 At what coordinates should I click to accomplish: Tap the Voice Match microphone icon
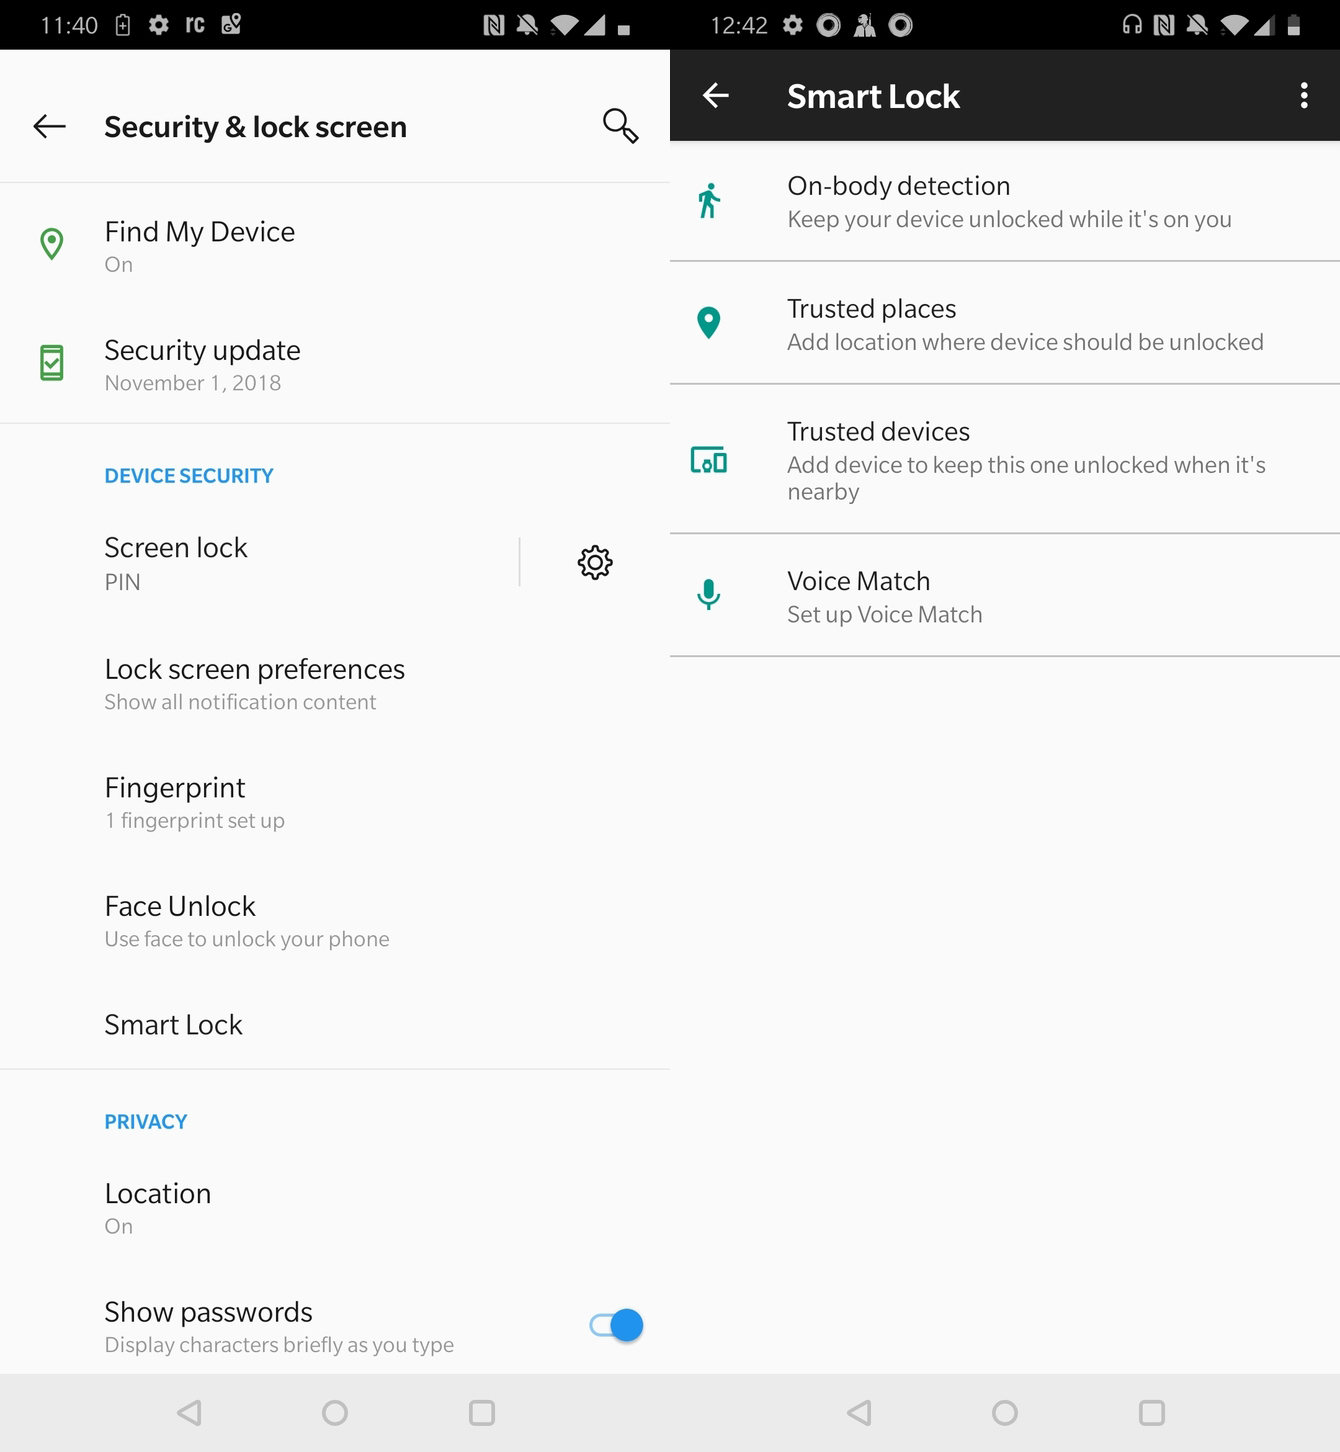(x=709, y=595)
